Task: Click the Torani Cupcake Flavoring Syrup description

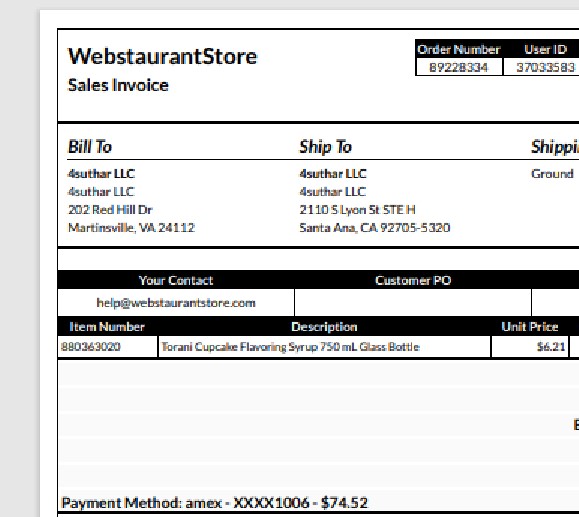Action: point(291,347)
